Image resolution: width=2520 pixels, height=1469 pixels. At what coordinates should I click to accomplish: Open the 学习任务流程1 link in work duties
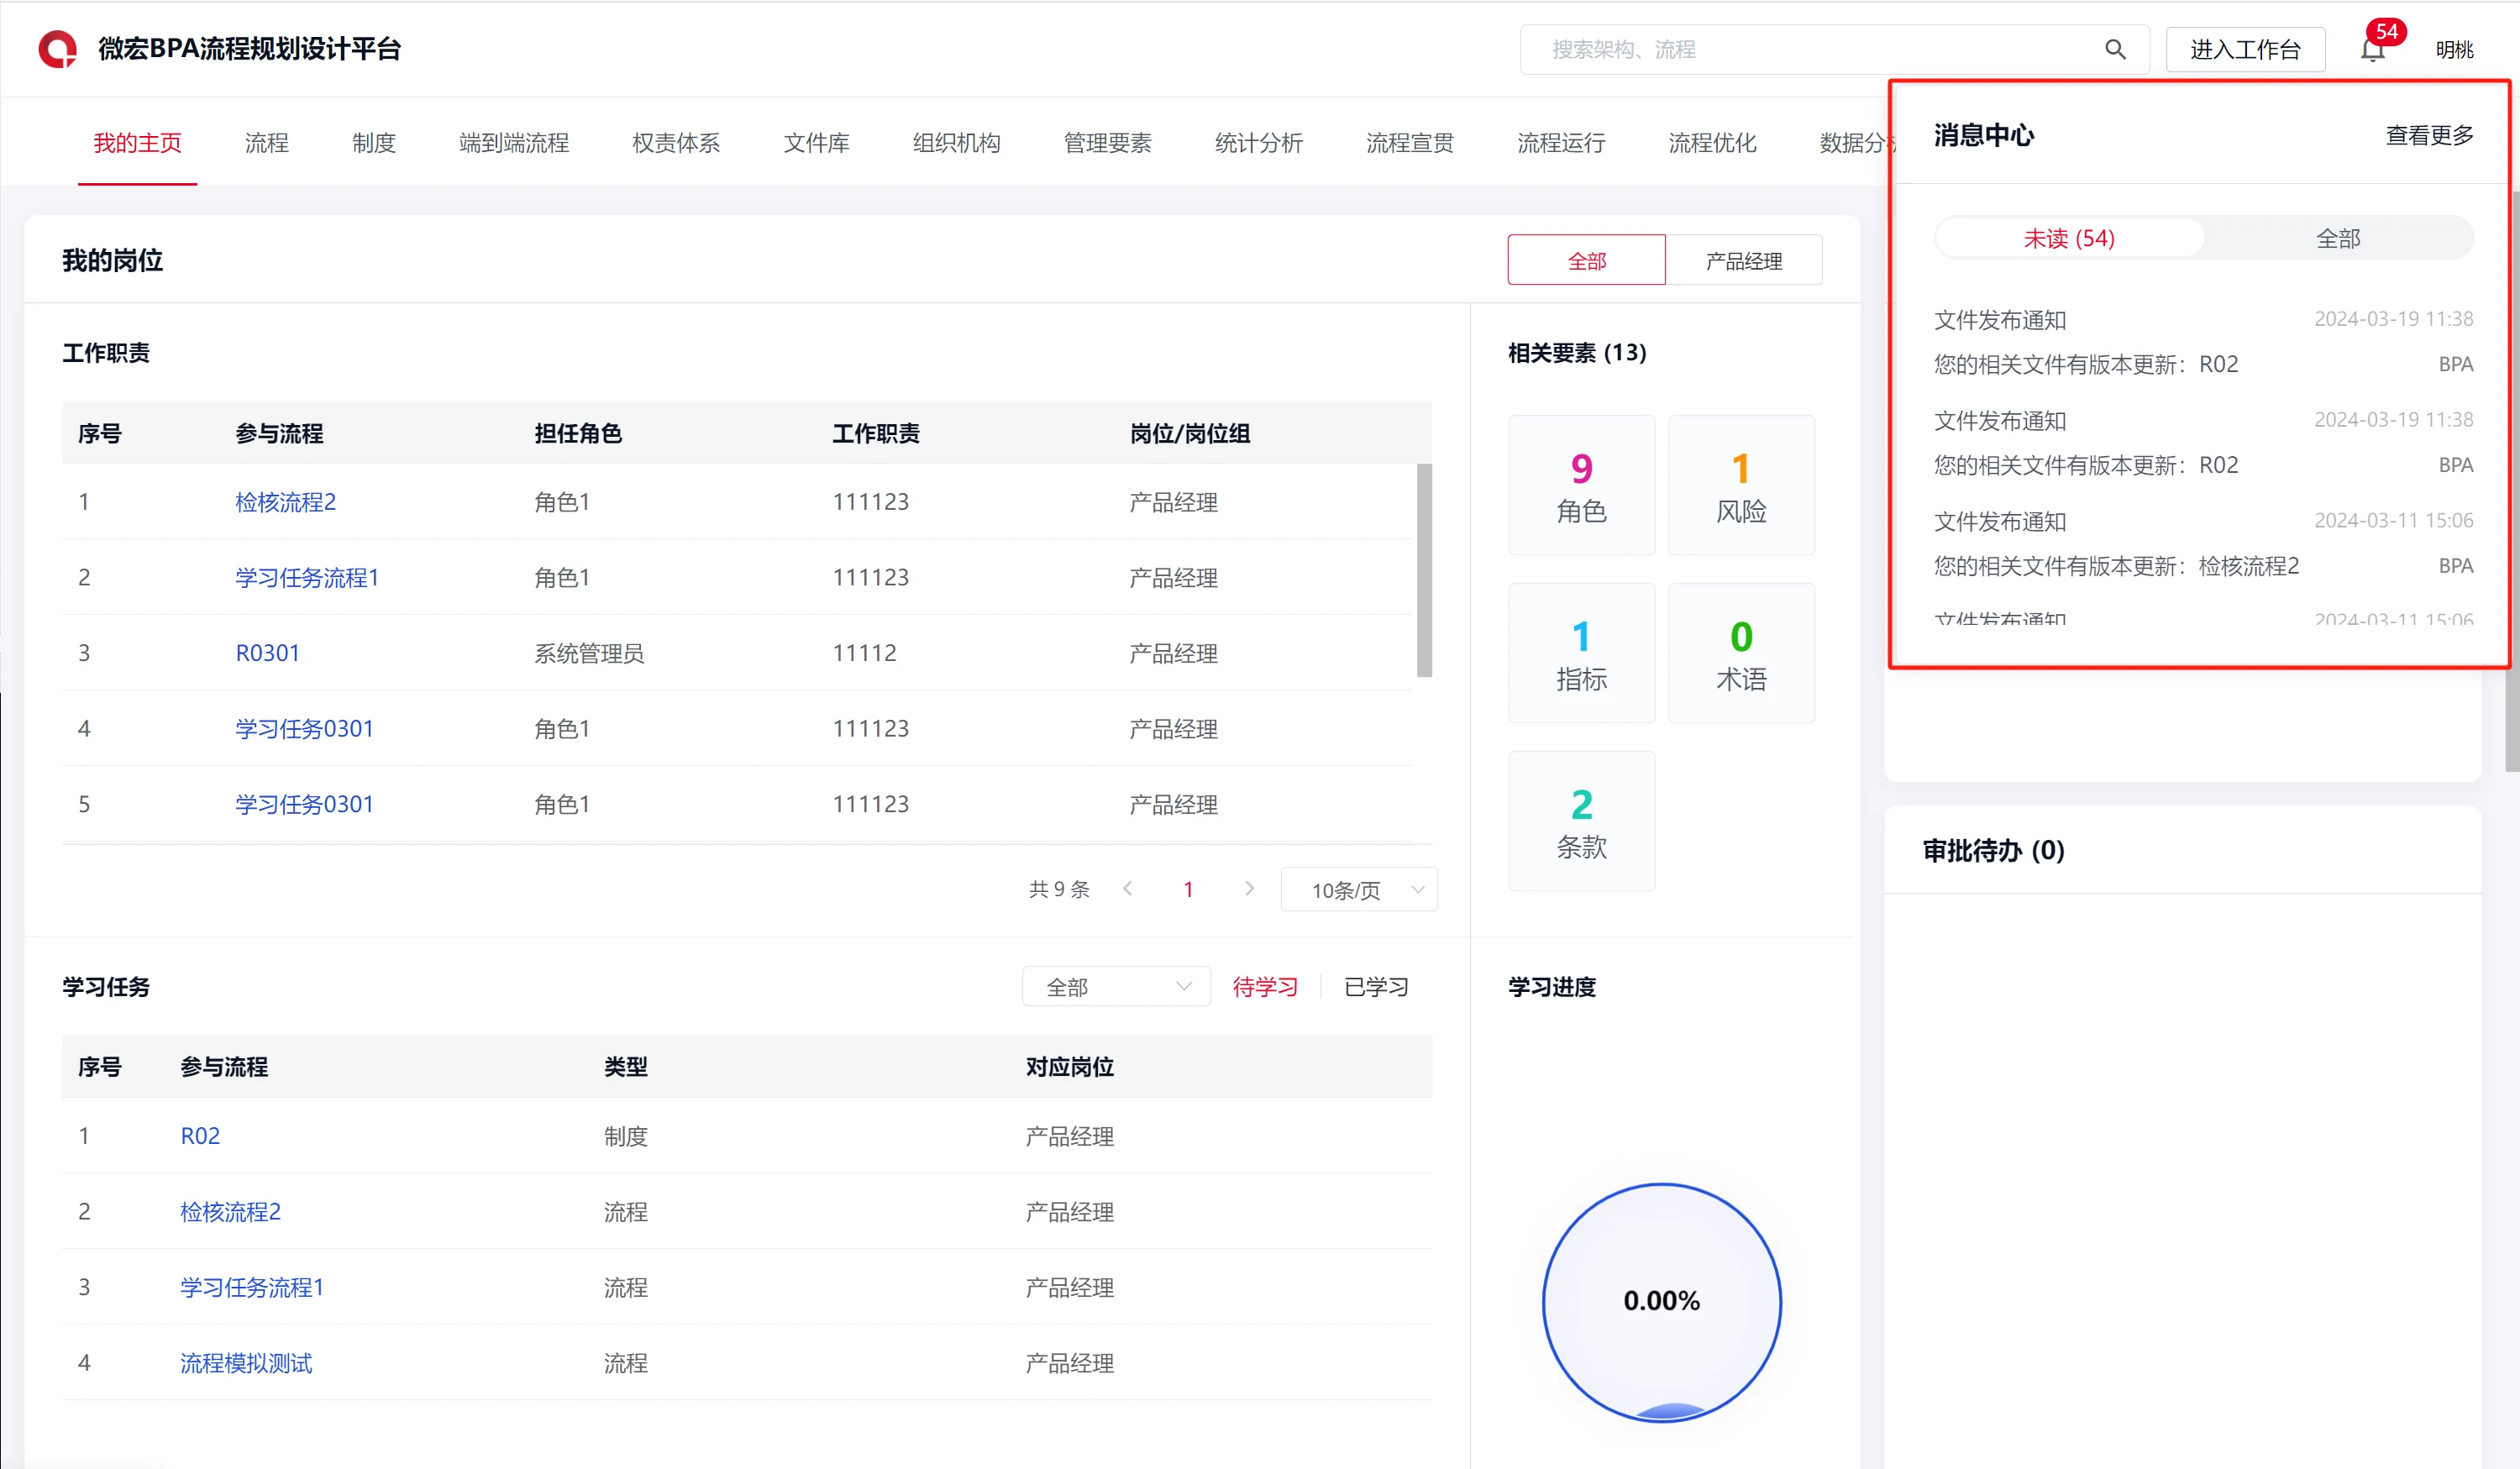point(307,577)
